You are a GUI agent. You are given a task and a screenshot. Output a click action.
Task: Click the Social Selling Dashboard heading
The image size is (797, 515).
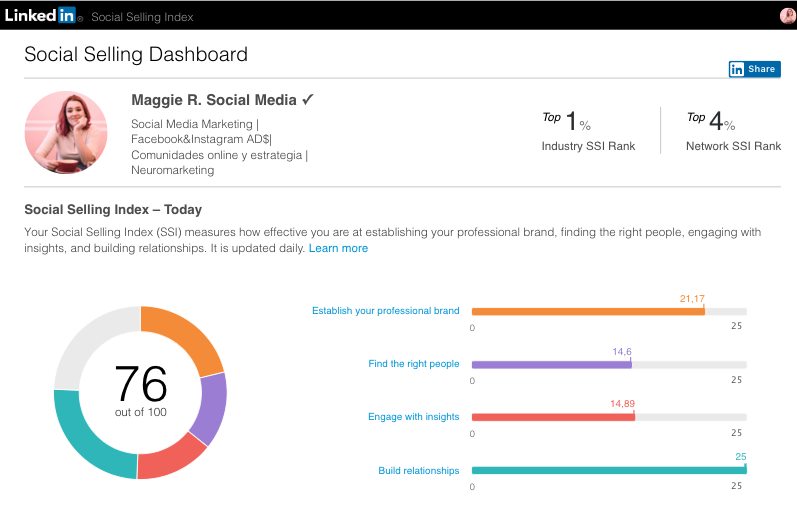point(136,54)
